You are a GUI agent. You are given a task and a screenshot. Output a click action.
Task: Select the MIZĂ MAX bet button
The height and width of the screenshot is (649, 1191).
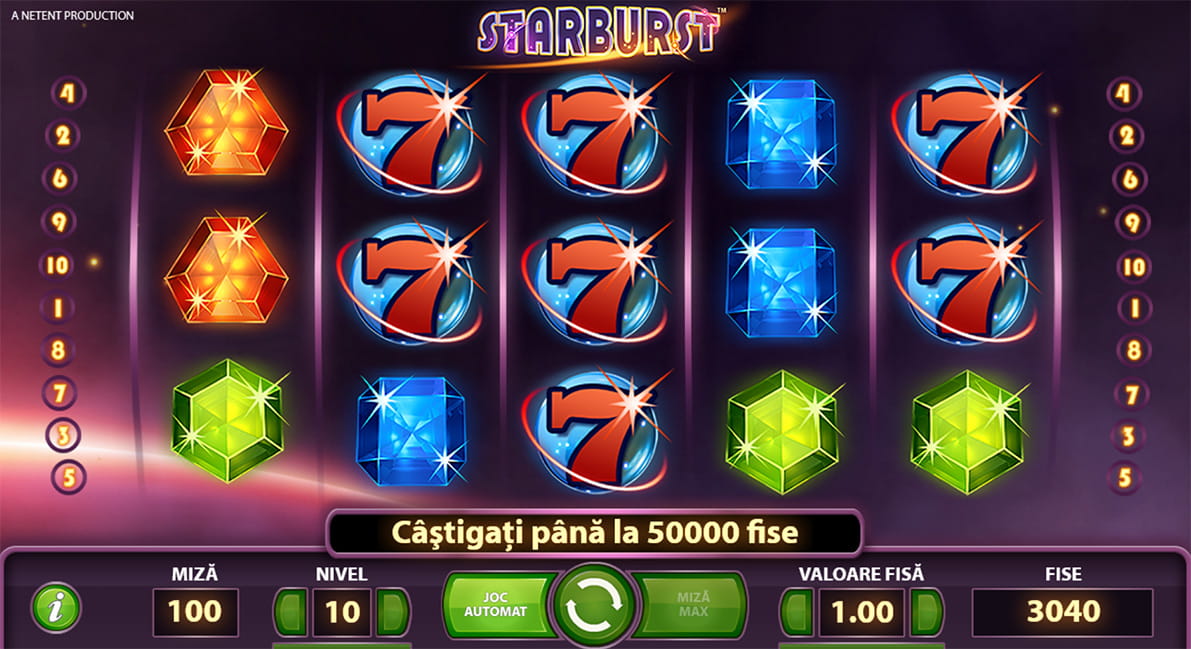[x=690, y=605]
